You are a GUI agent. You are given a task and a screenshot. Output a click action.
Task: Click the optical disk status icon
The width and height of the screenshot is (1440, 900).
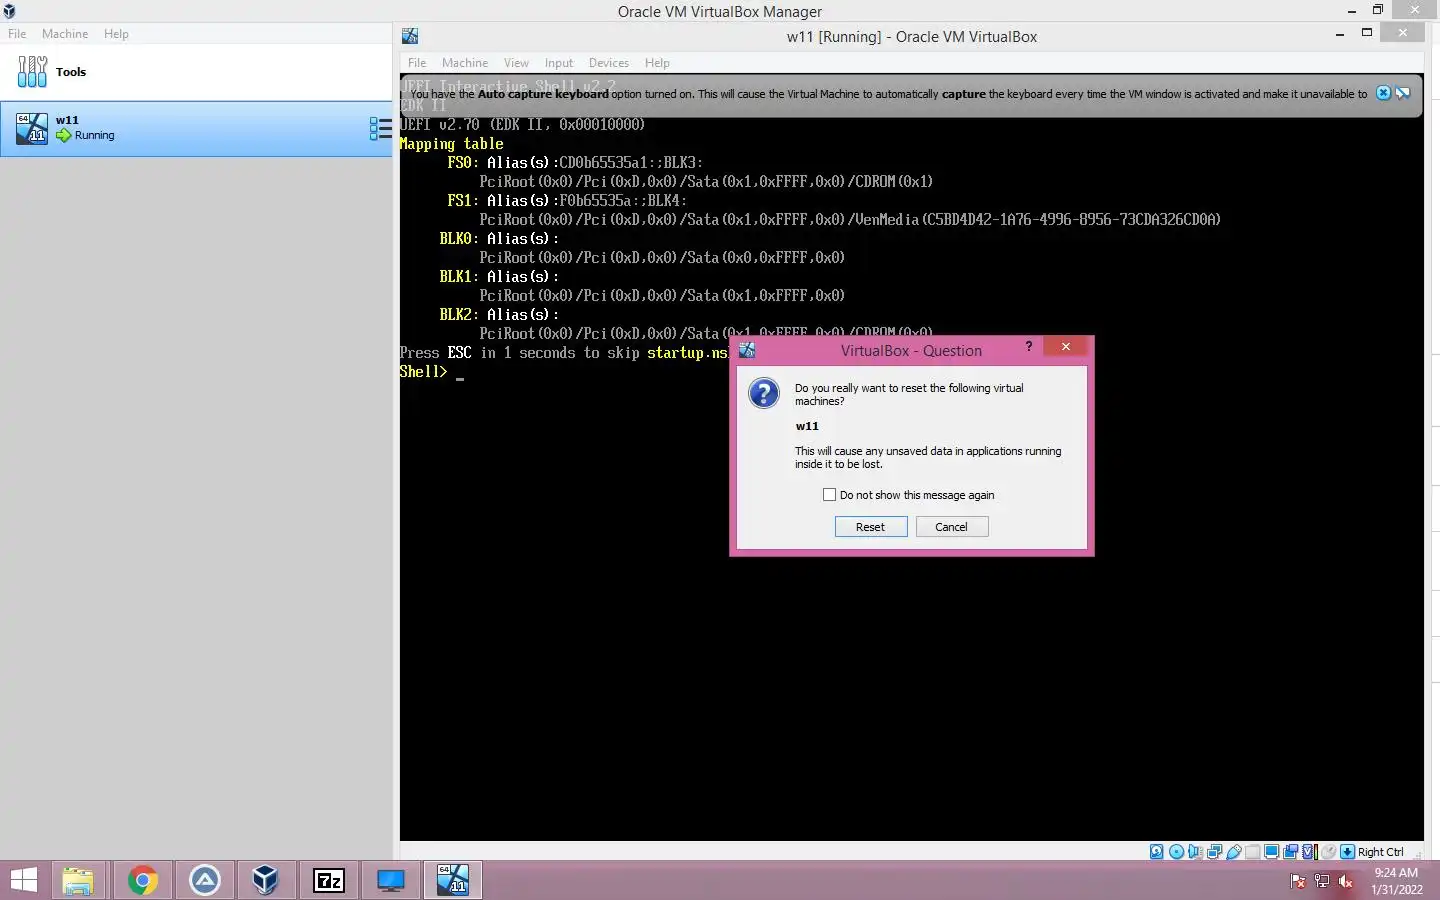(x=1176, y=852)
